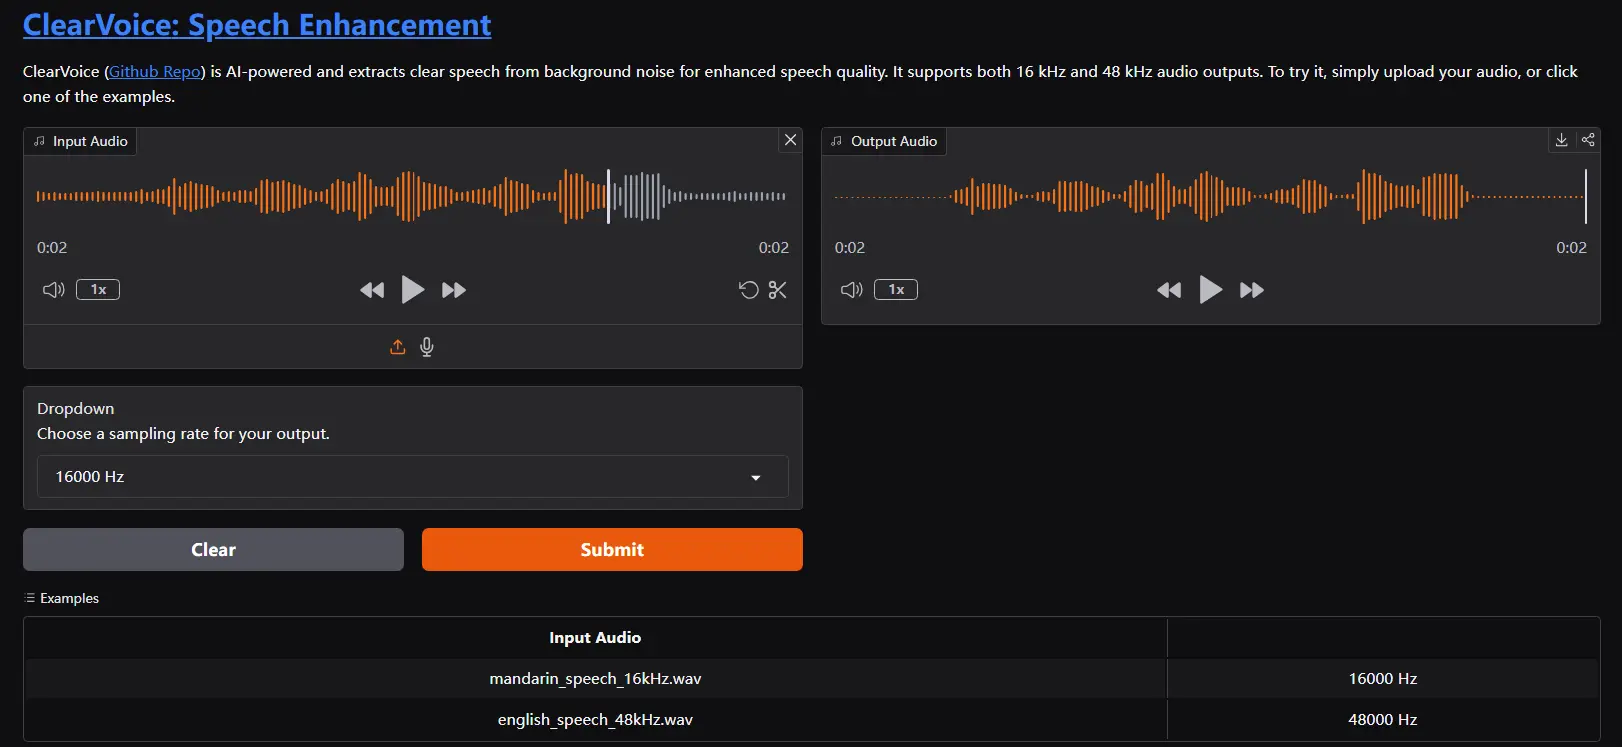The height and width of the screenshot is (747, 1622).
Task: Open the 16000 Hz sampling rate dropdown
Action: tap(413, 477)
